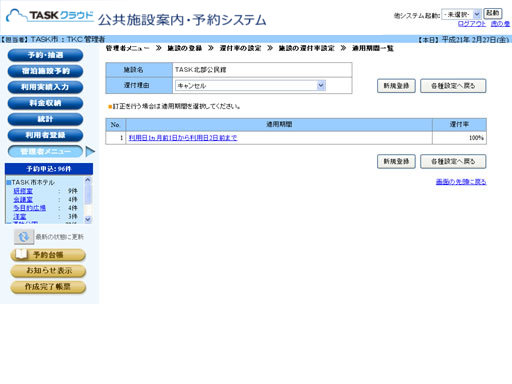Viewport: 512px width, 384px height.
Task: Click the lower 新規登録 button
Action: [x=396, y=161]
